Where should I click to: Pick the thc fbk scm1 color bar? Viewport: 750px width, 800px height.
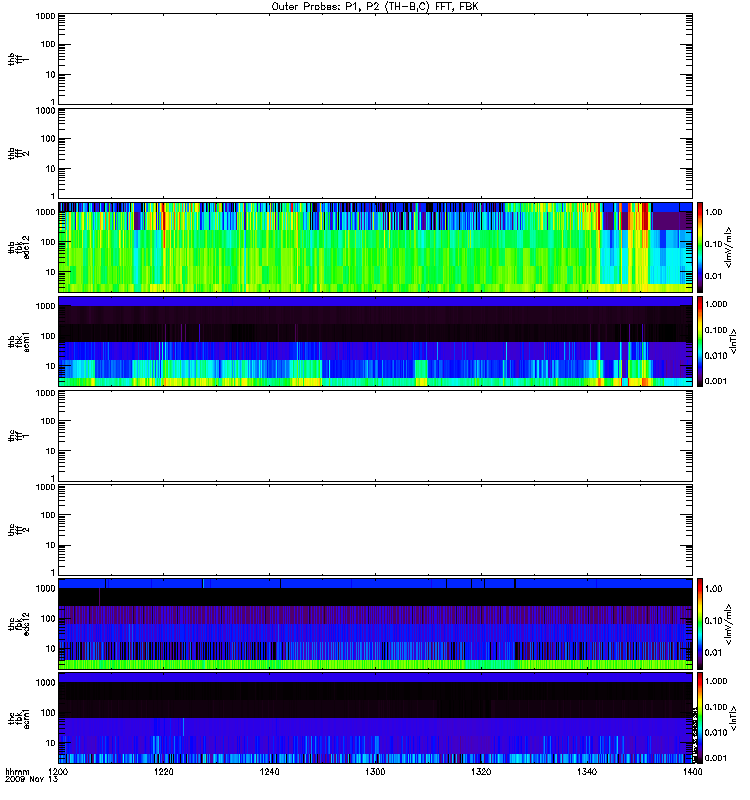[700, 718]
